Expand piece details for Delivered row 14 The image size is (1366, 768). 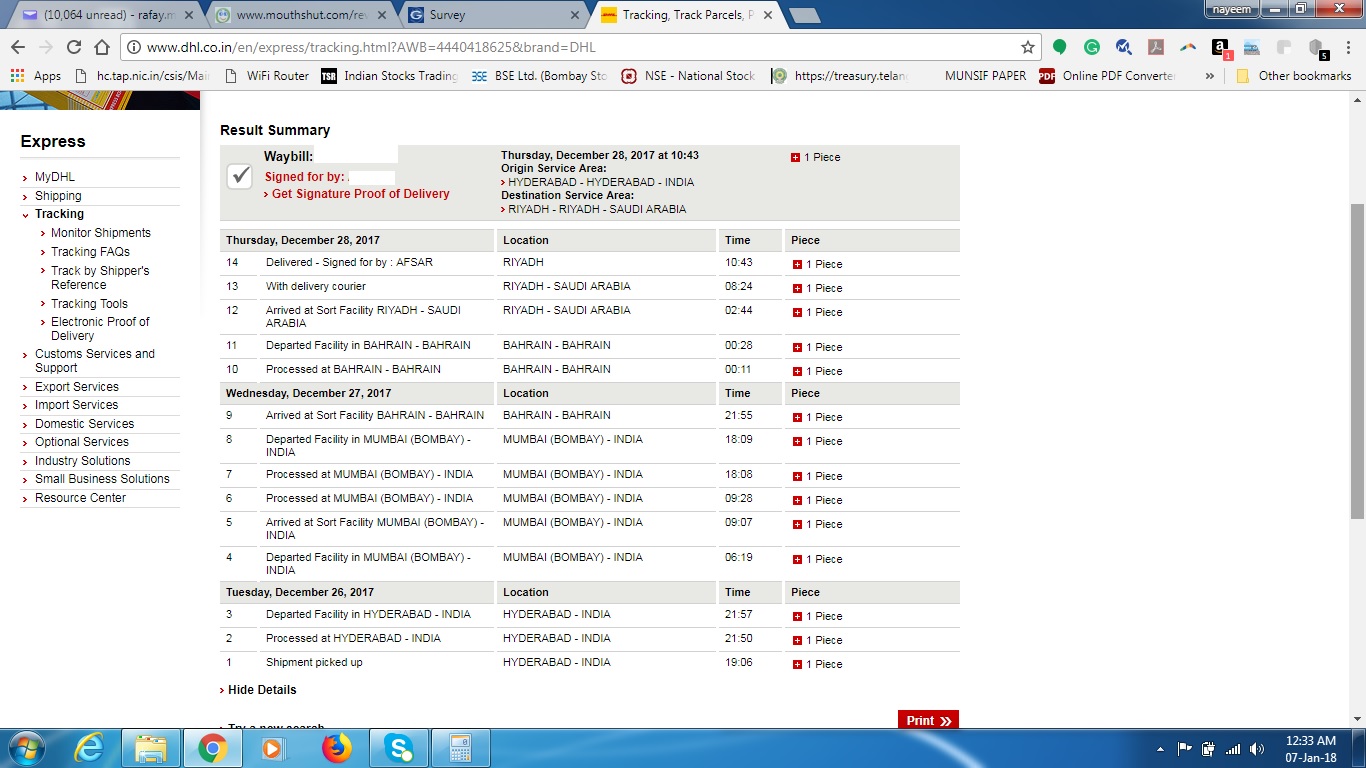click(797, 265)
